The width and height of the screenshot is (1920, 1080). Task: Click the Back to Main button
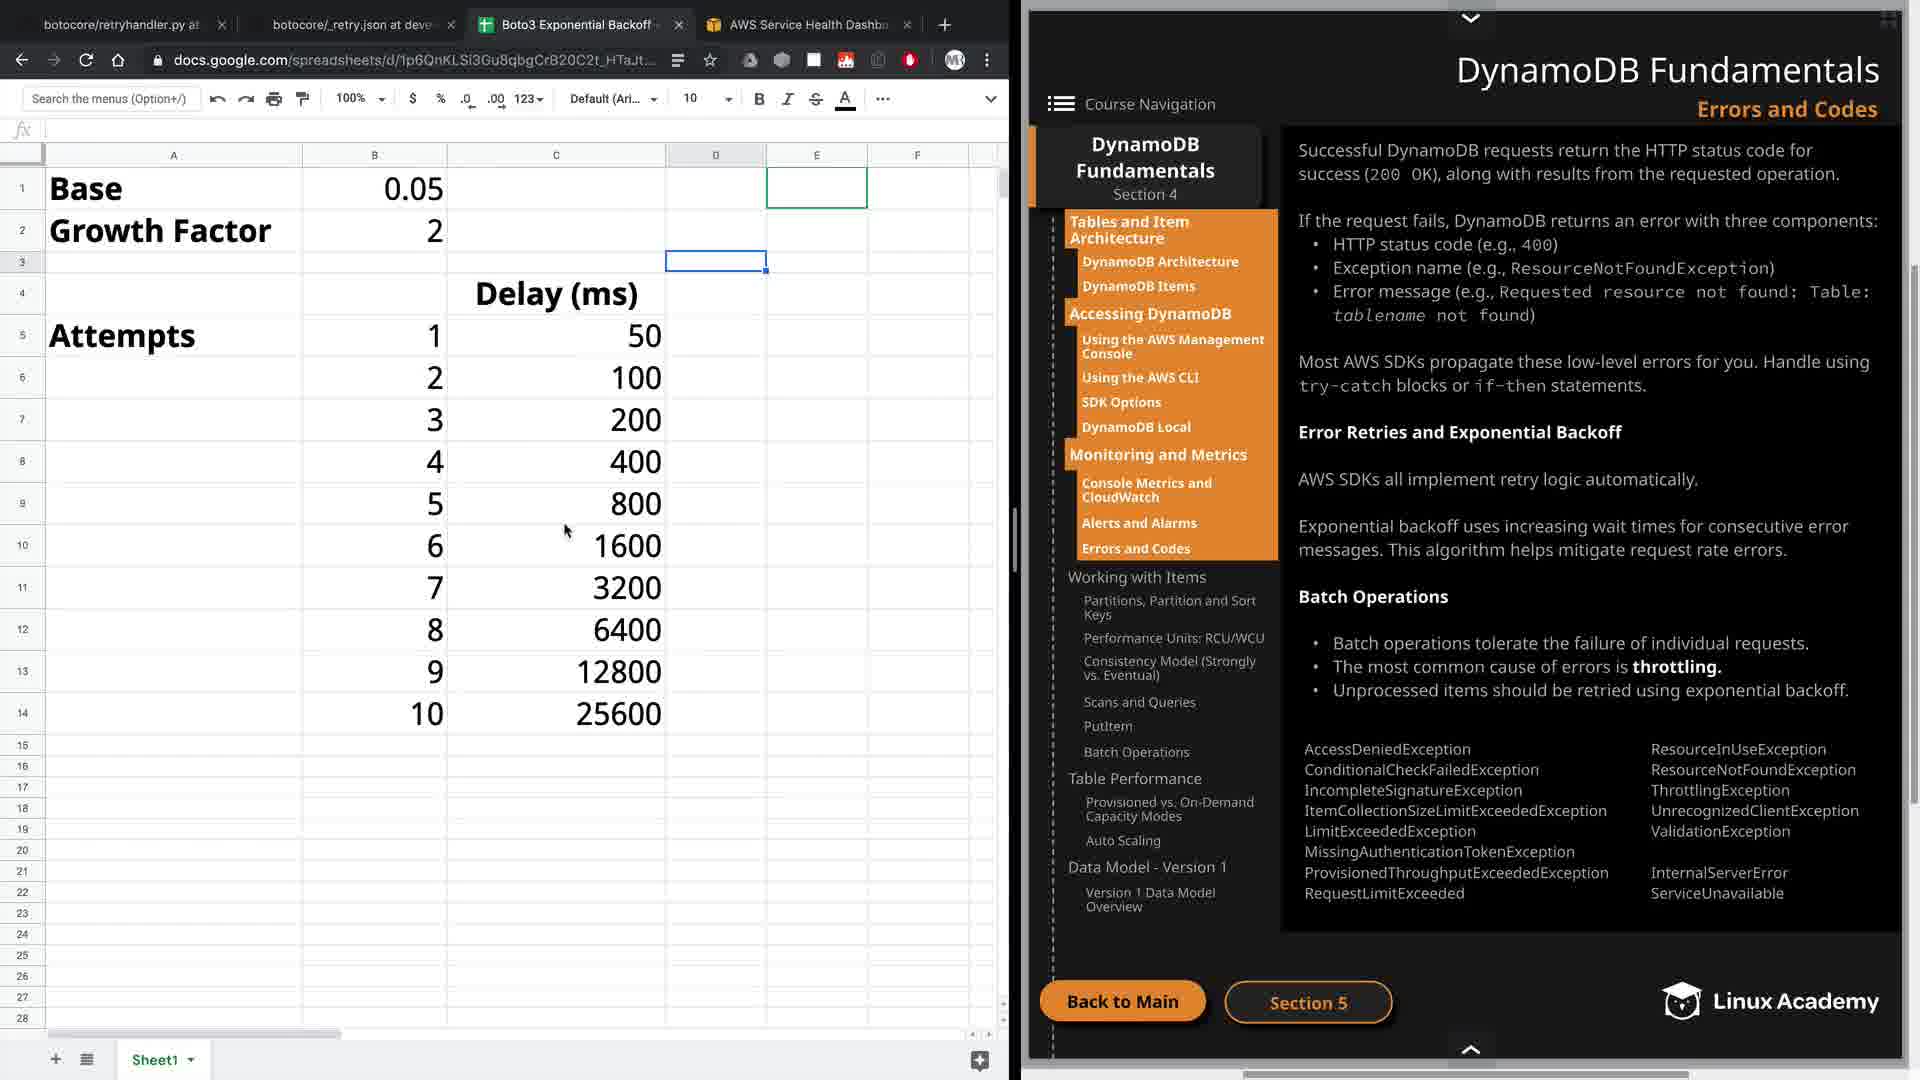pos(1122,1002)
